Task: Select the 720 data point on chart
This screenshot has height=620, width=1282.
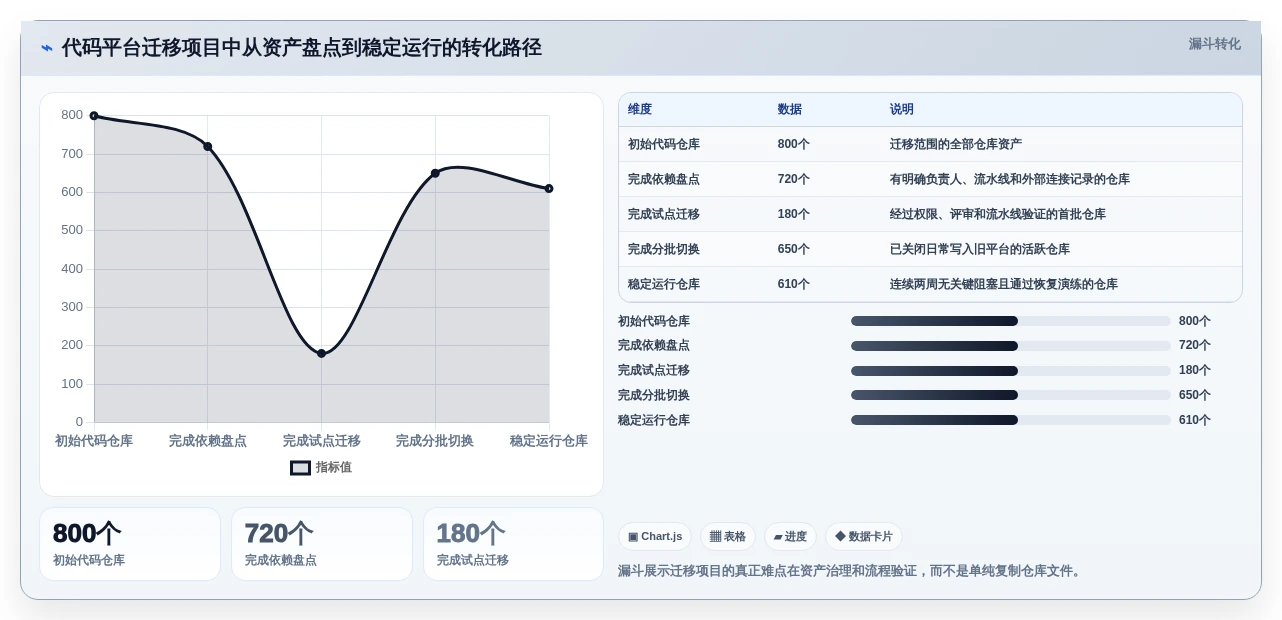Action: click(208, 146)
